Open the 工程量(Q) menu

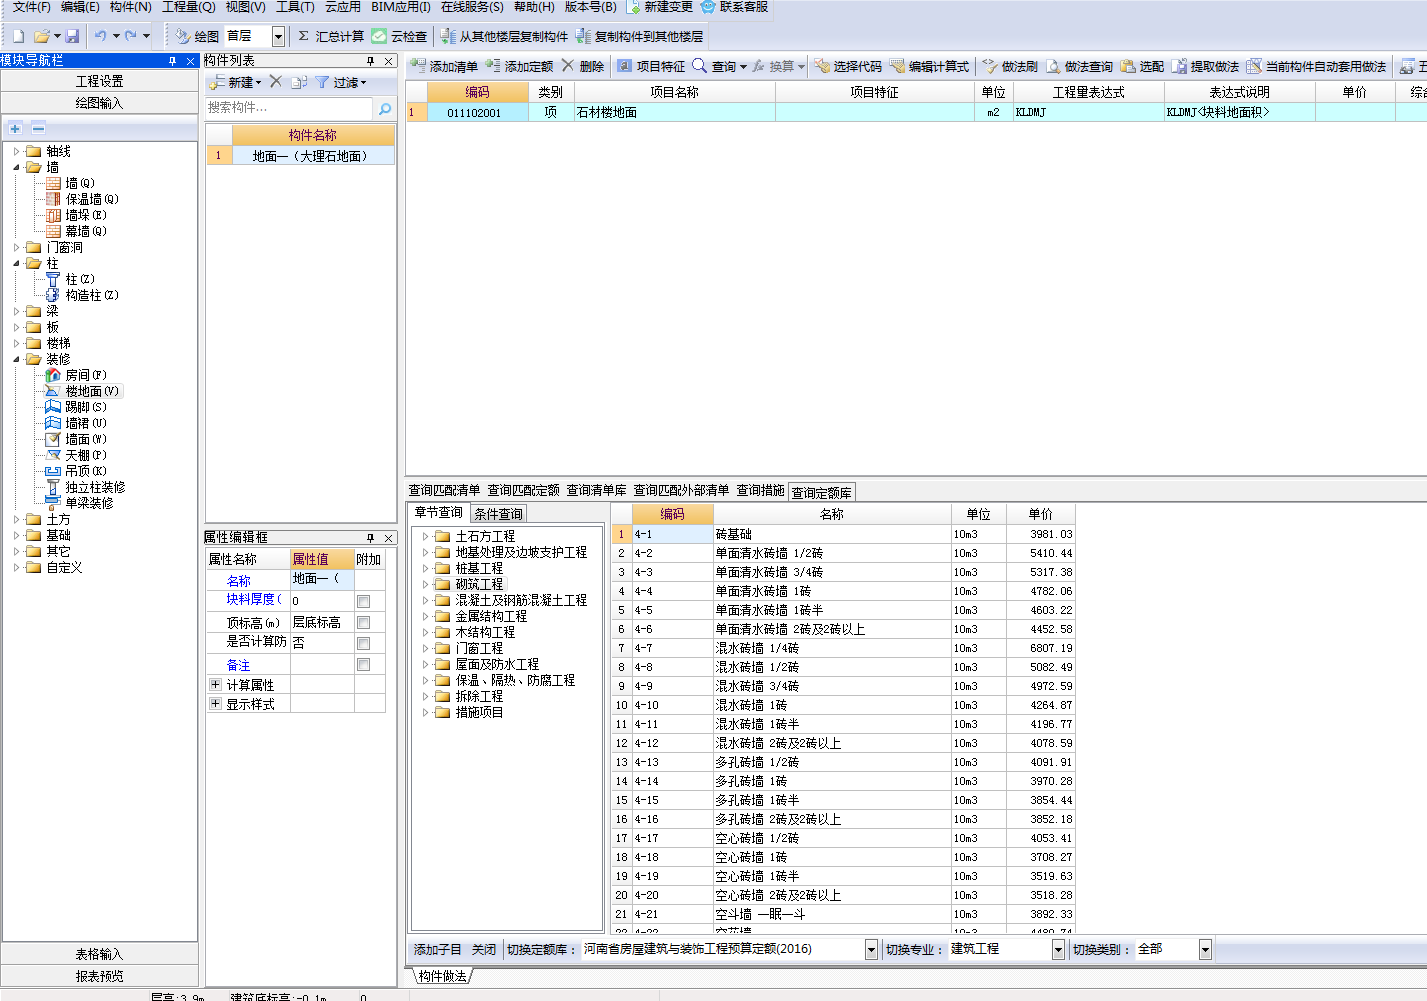(x=189, y=7)
